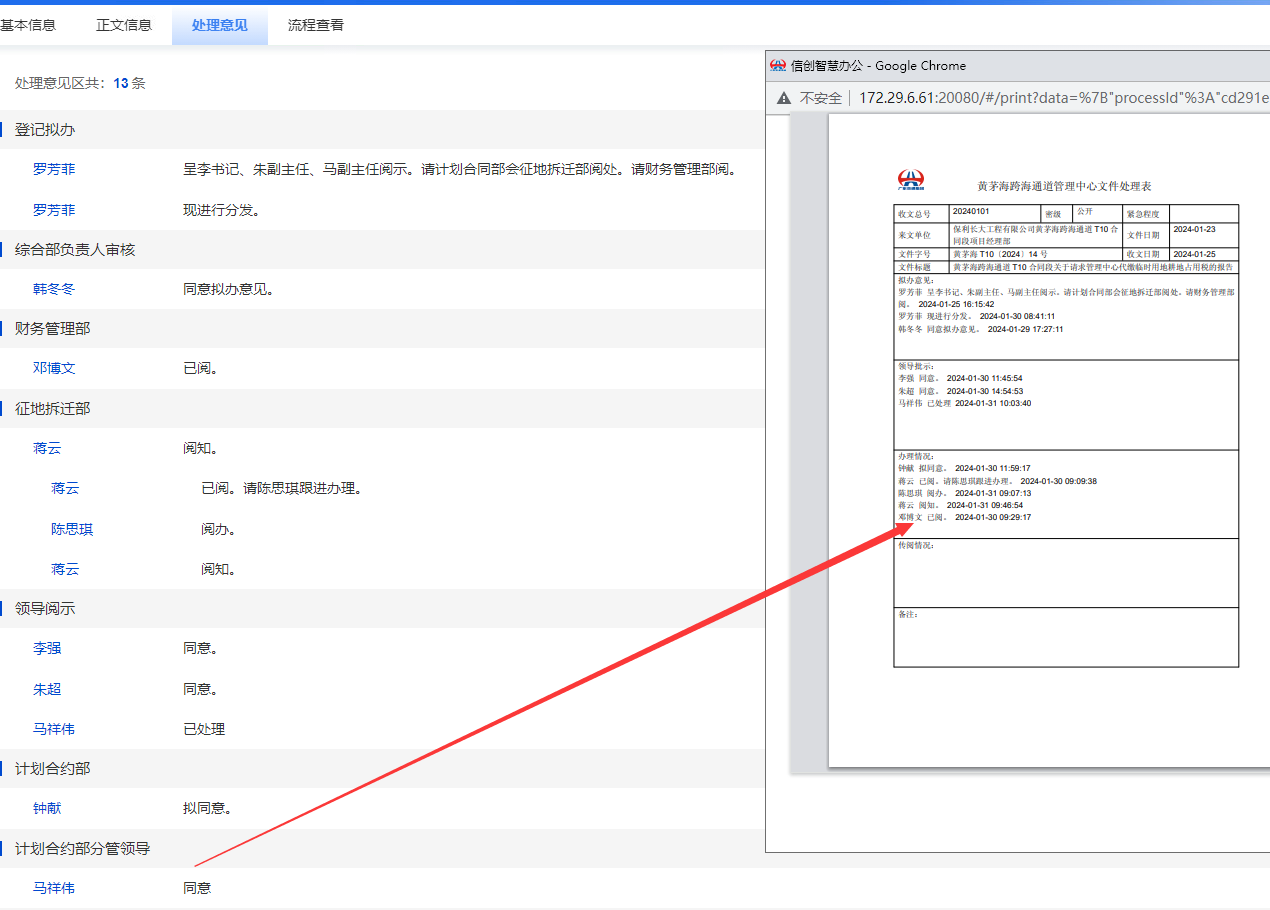Focus the Chrome address bar URL 172.29.6.61
The image size is (1270, 910).
tap(1064, 98)
